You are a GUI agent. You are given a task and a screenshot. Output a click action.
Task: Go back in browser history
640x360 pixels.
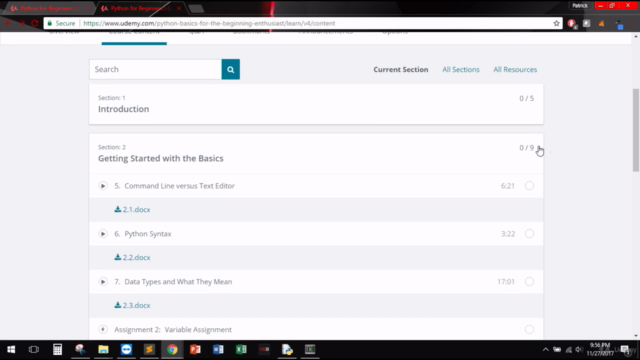[8, 23]
